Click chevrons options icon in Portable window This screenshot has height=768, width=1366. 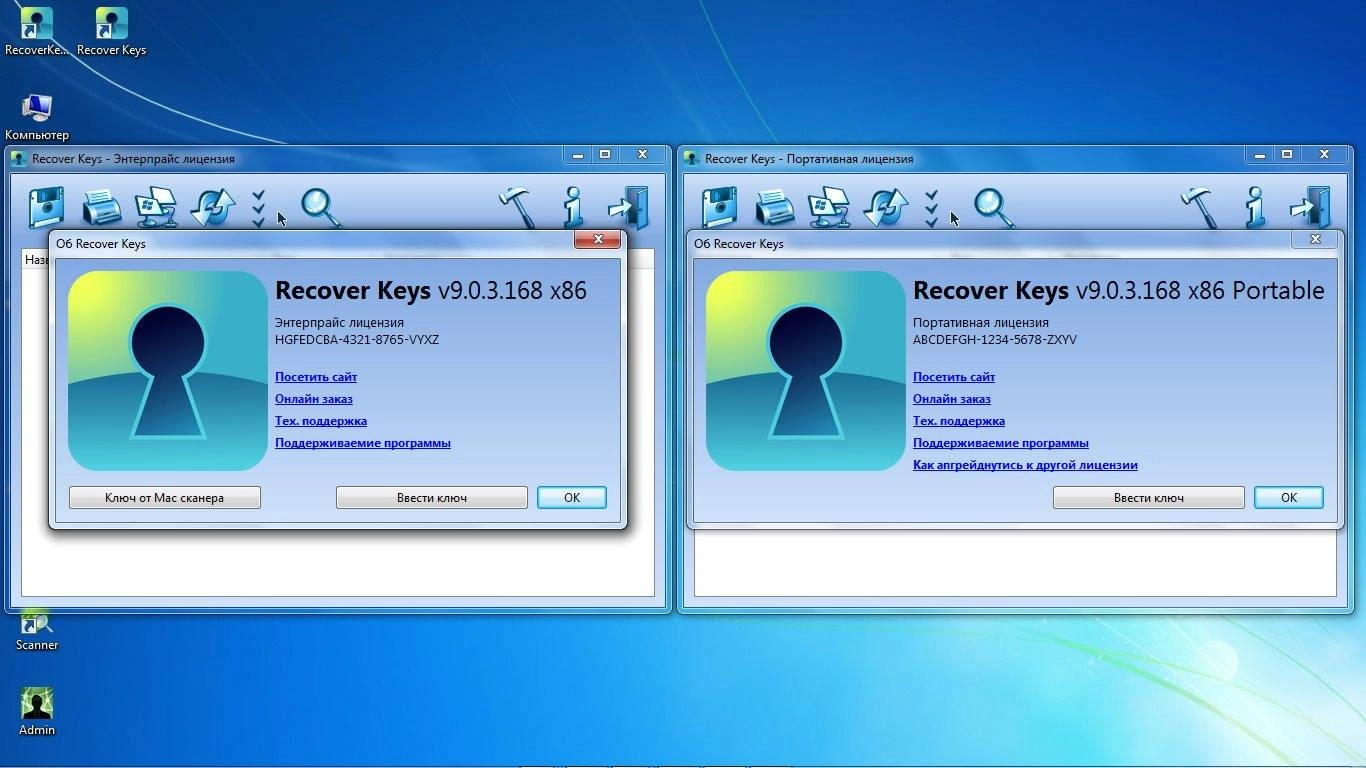pyautogui.click(x=932, y=208)
